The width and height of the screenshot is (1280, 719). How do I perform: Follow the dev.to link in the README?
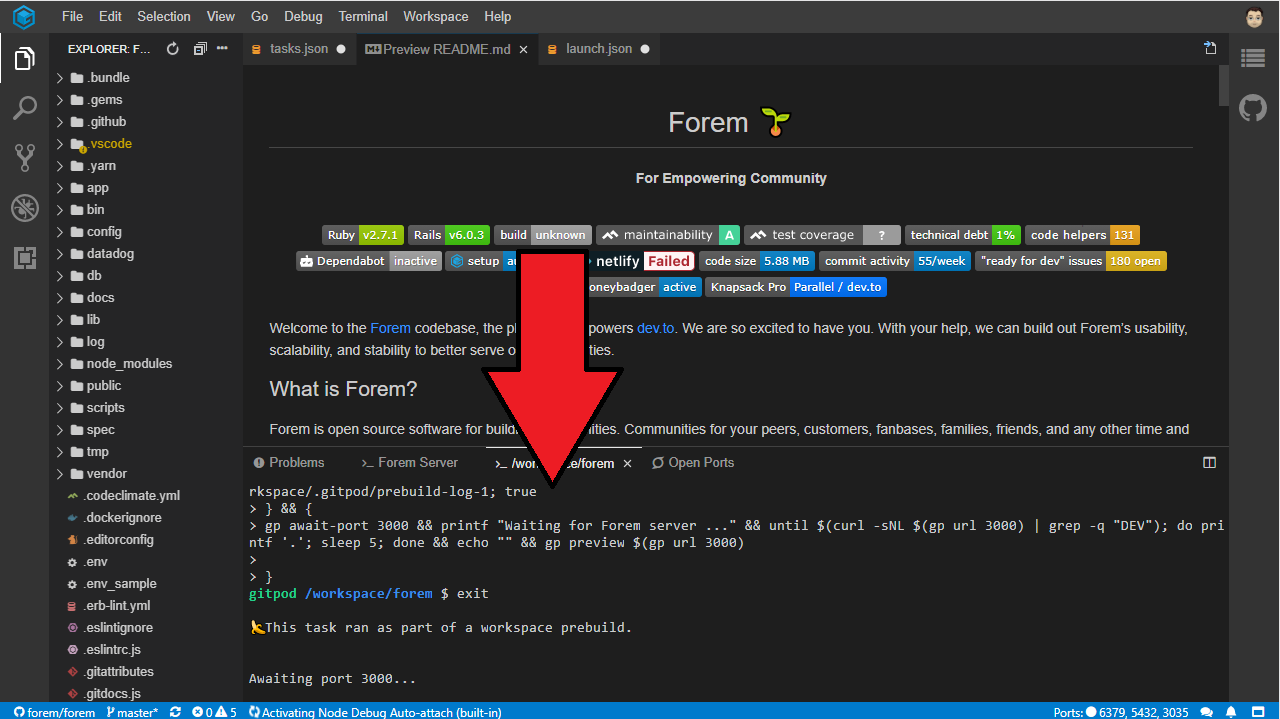[655, 329]
